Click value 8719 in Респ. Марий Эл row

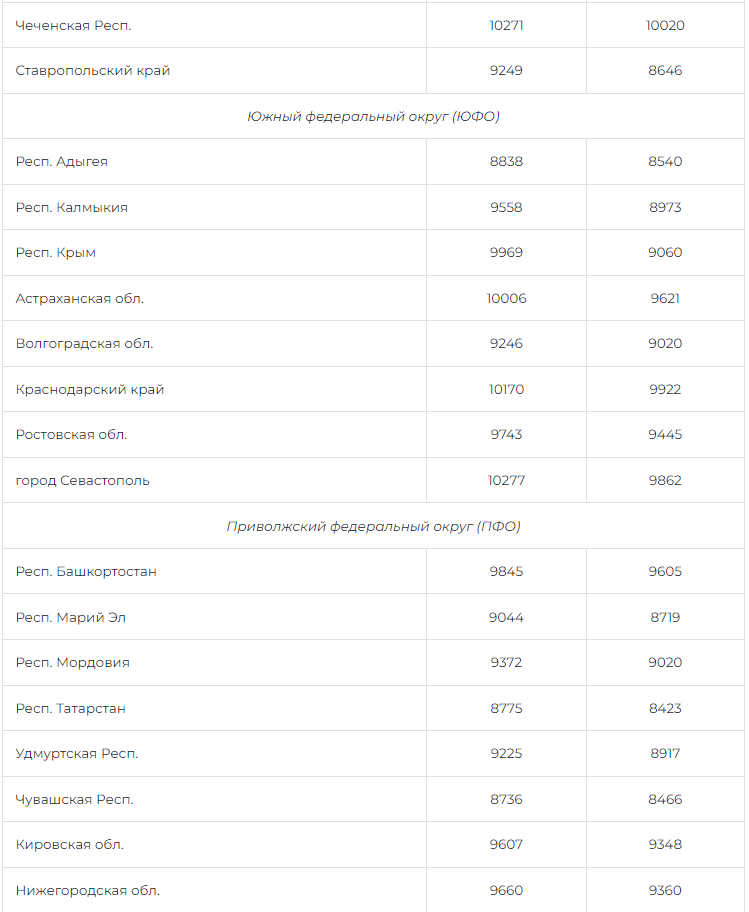[x=665, y=618]
